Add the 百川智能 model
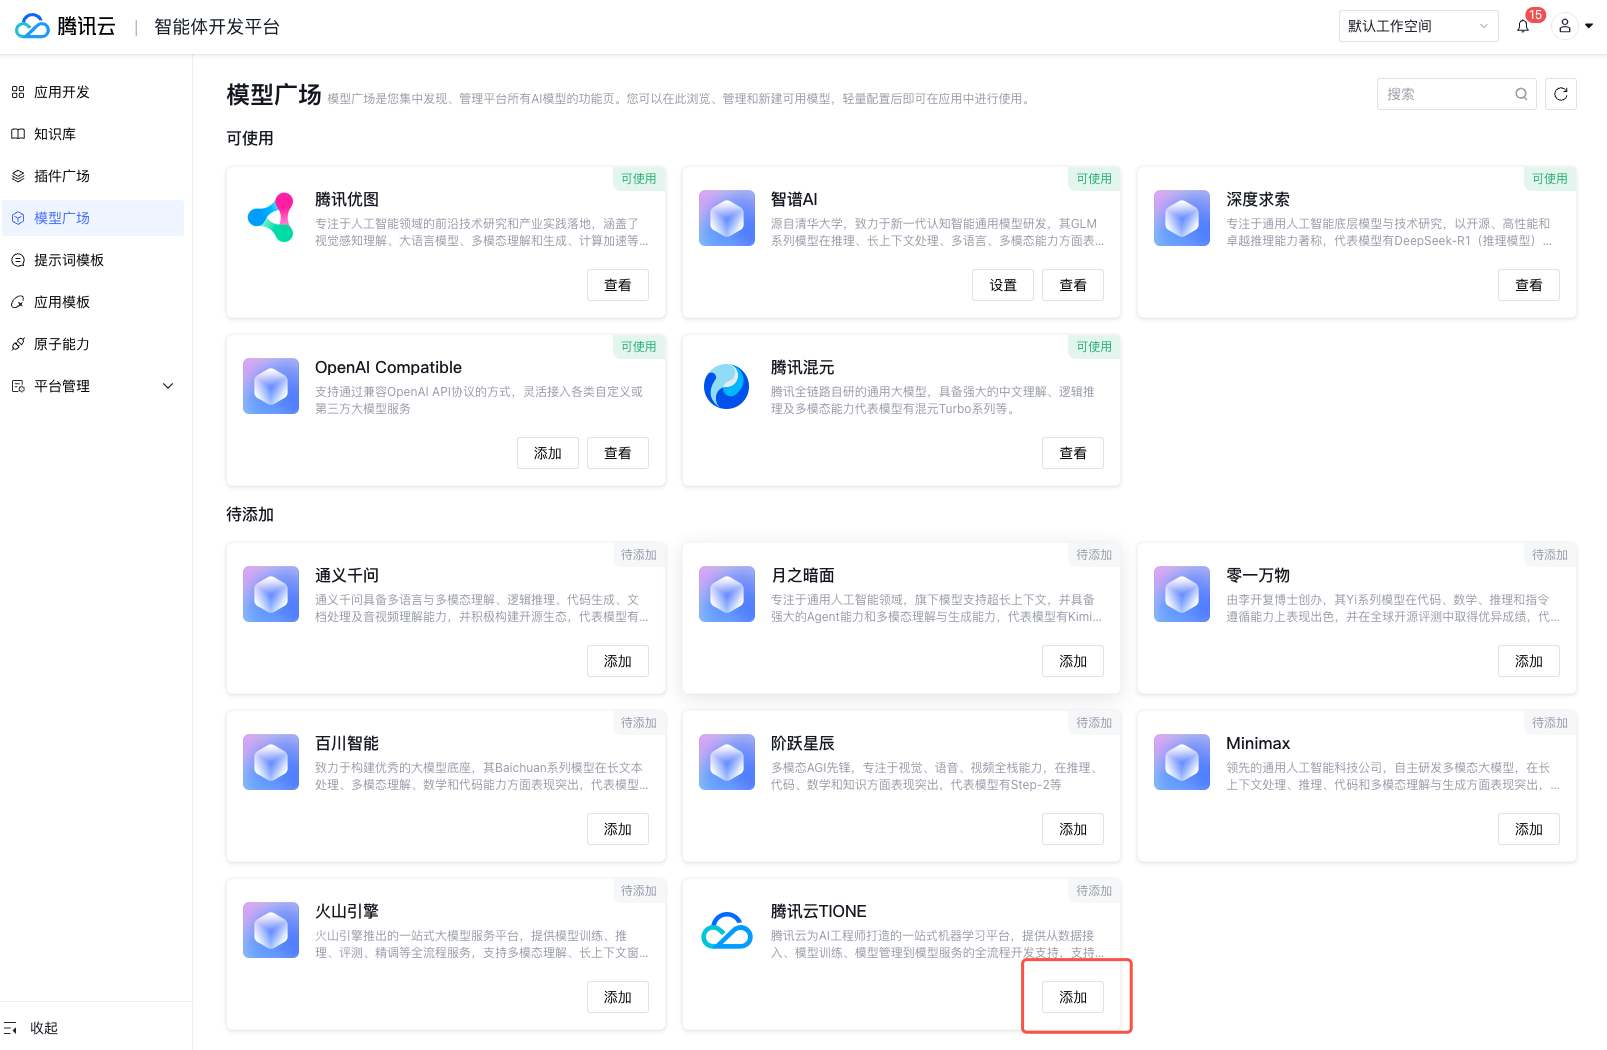The image size is (1607, 1050). pyautogui.click(x=618, y=829)
